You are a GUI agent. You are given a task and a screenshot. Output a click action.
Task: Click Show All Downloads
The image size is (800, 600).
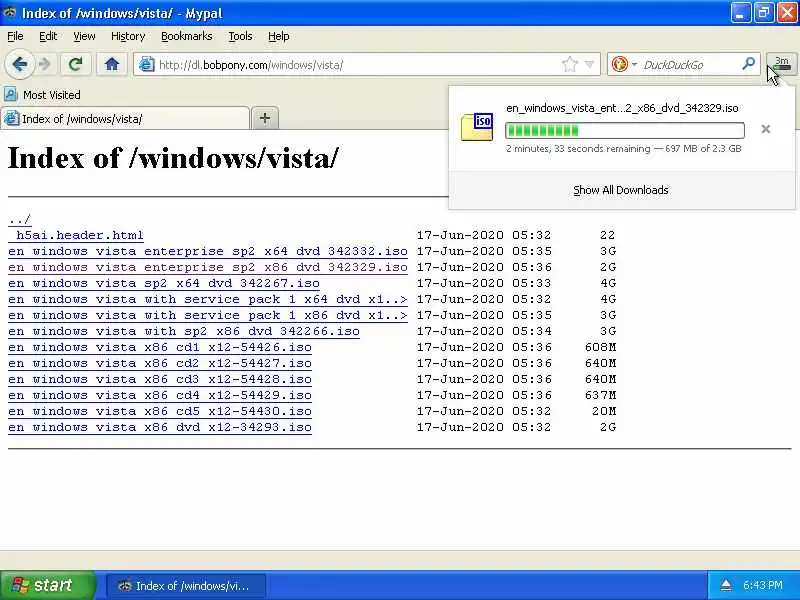620,190
